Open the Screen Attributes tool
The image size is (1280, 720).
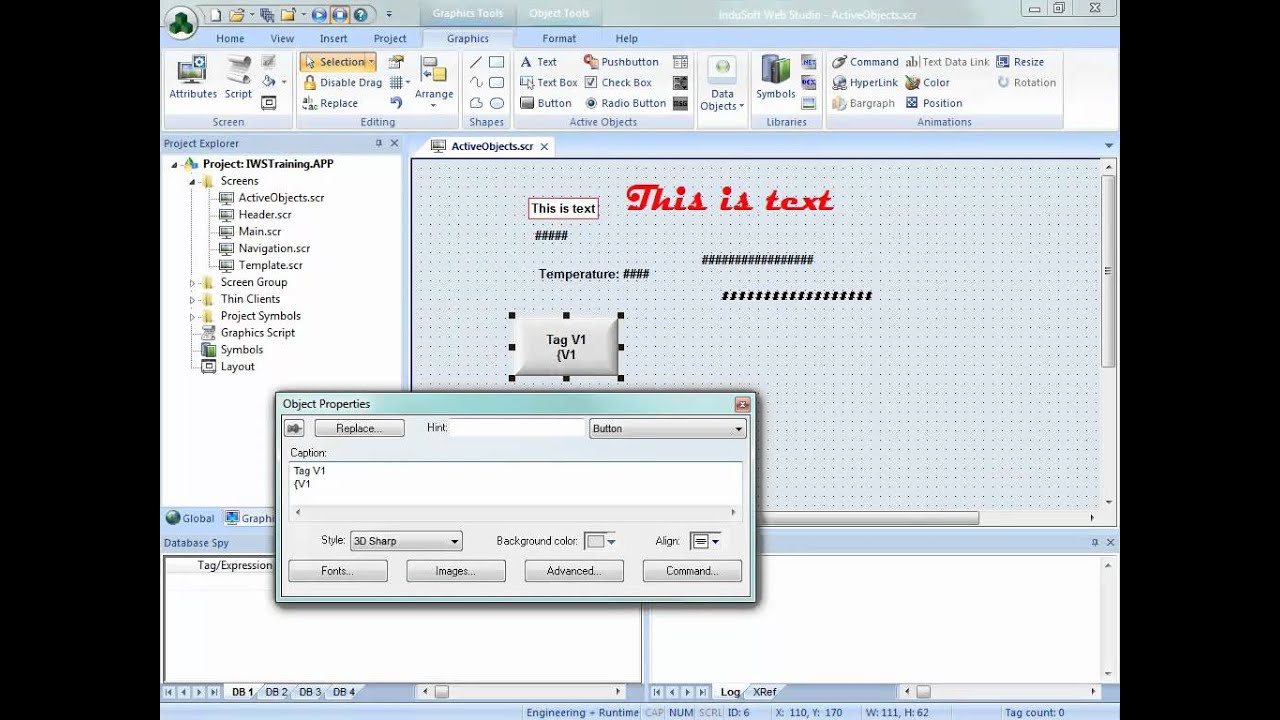[x=192, y=78]
